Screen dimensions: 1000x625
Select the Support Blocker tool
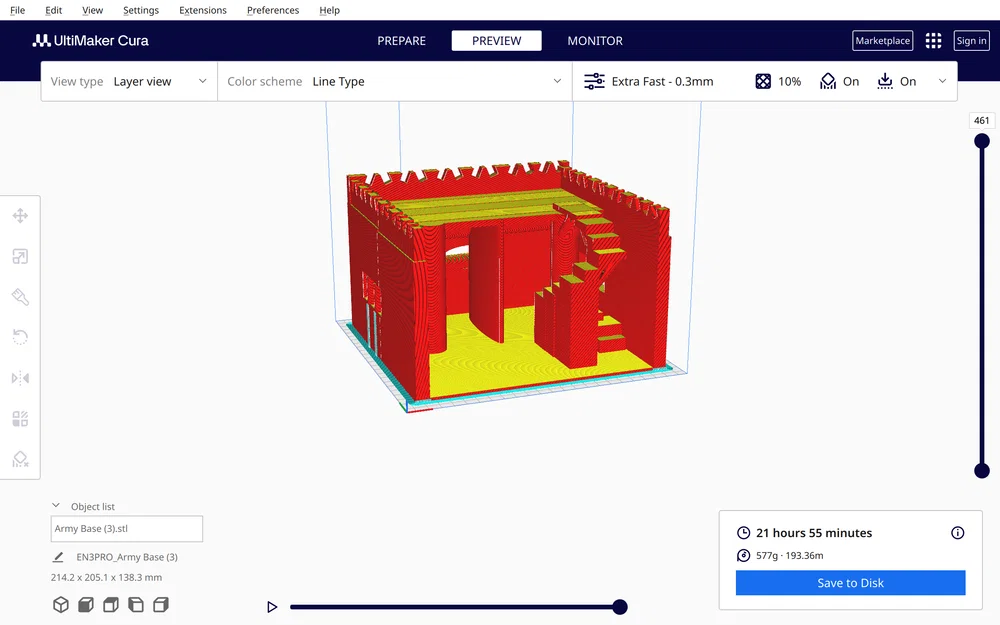(20, 459)
